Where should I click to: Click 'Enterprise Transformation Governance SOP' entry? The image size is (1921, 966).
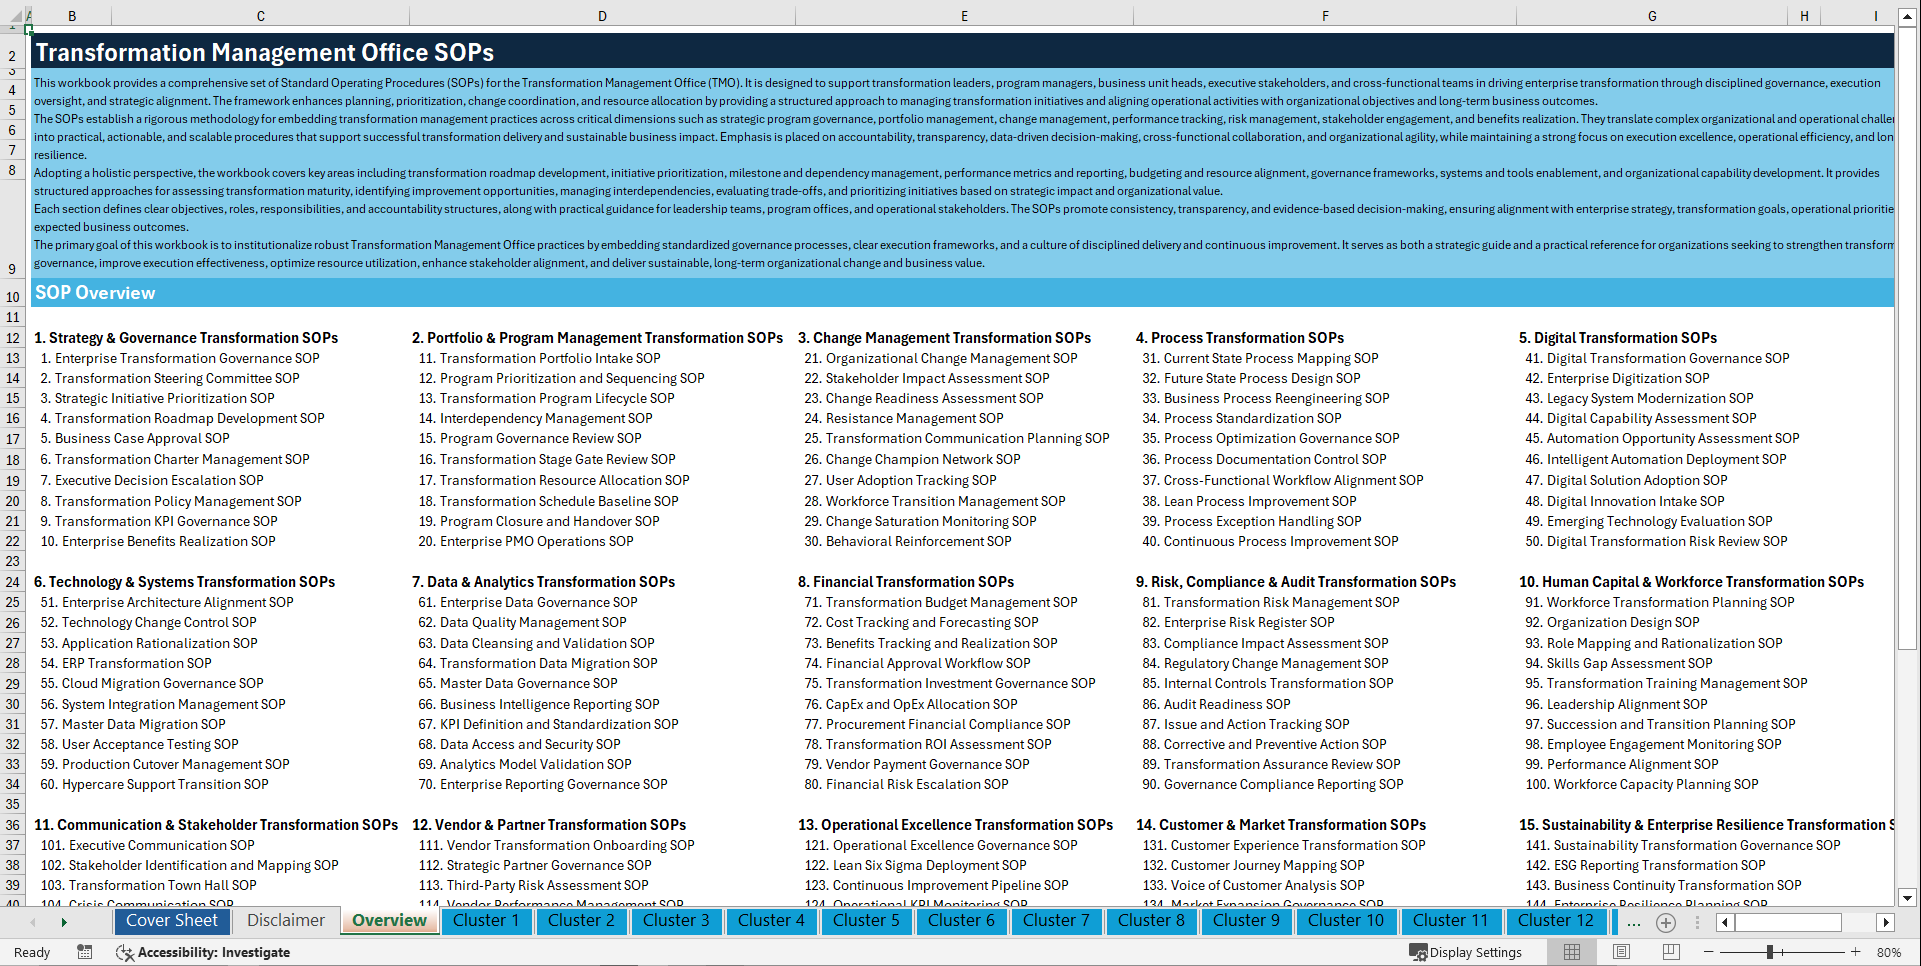click(187, 358)
